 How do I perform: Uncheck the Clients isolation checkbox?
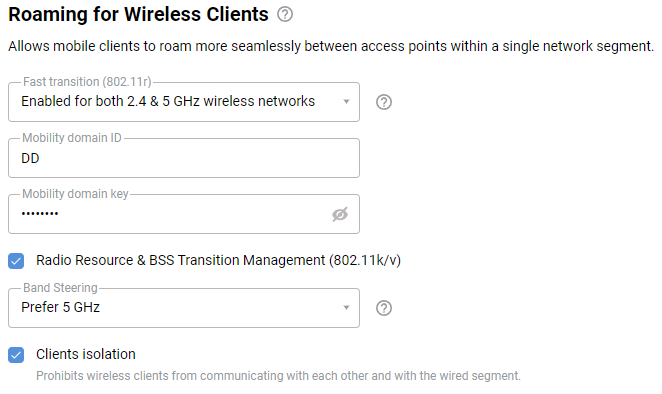(x=16, y=355)
